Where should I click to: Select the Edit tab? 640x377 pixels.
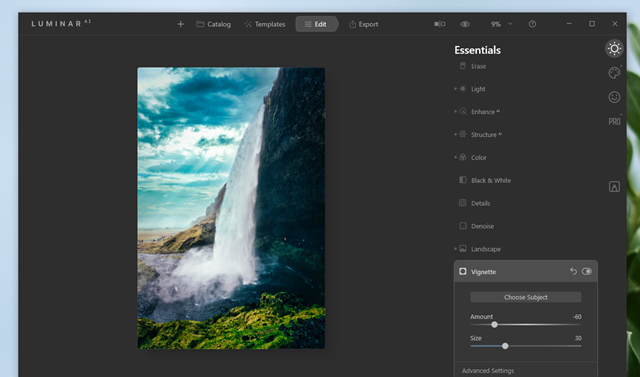pyautogui.click(x=316, y=24)
